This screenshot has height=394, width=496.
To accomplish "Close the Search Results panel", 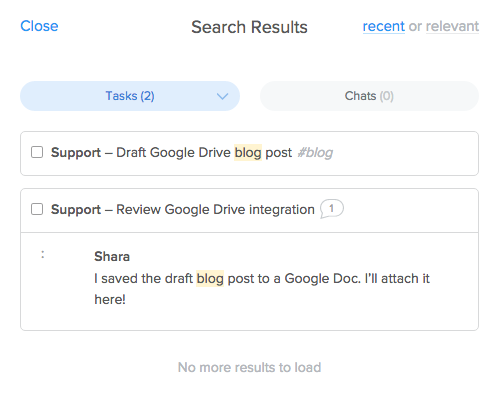I will tap(39, 26).
